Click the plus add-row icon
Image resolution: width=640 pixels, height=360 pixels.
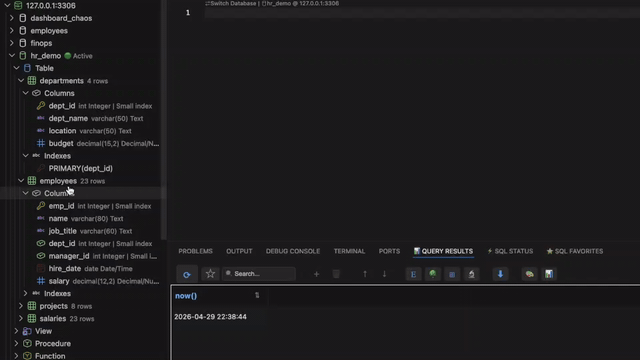coord(316,274)
